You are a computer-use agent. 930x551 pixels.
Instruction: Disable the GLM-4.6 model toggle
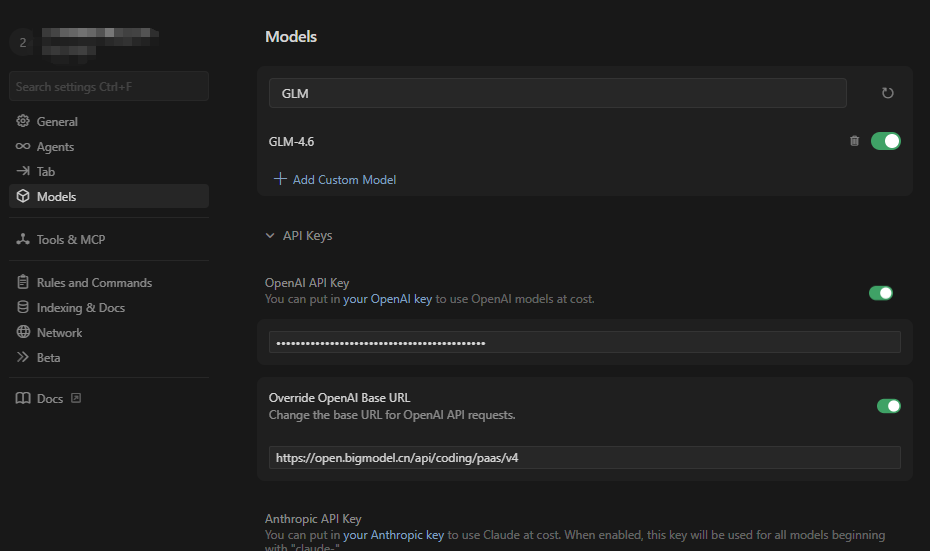point(886,141)
